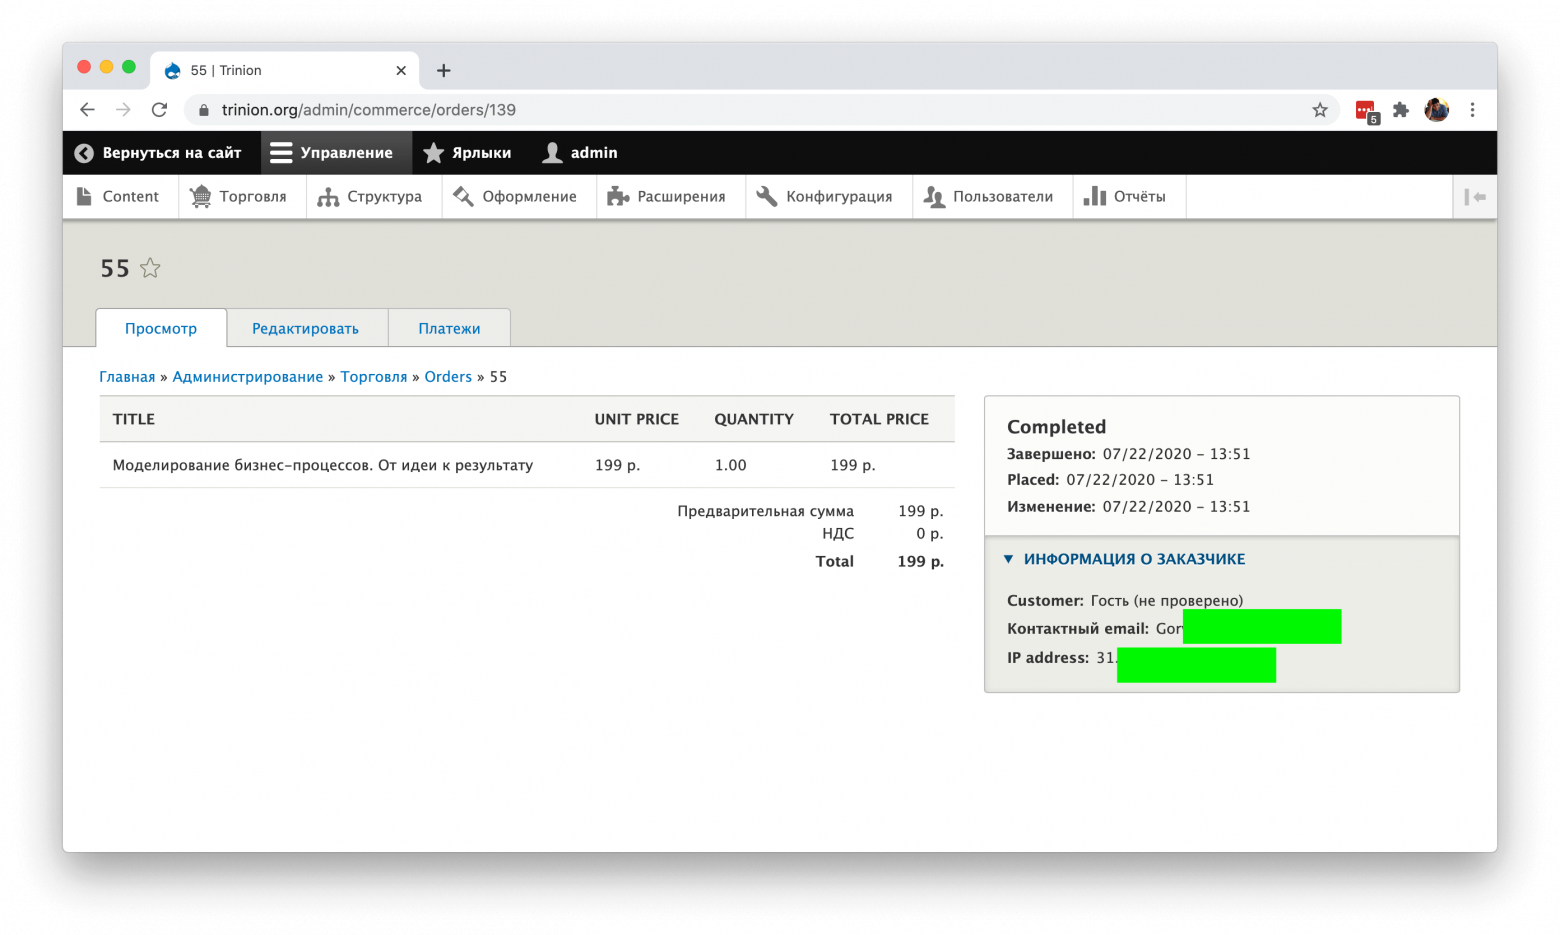1560x935 pixels.
Task: Open a new browser tab with plus
Action: [444, 70]
